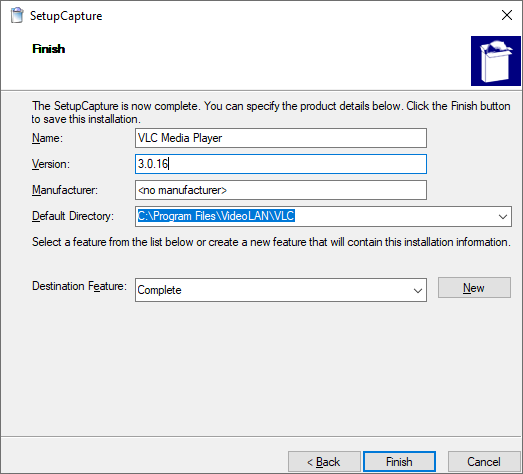The width and height of the screenshot is (523, 474).
Task: Click 'Select a feature from the list' instruction
Action: coord(271,242)
